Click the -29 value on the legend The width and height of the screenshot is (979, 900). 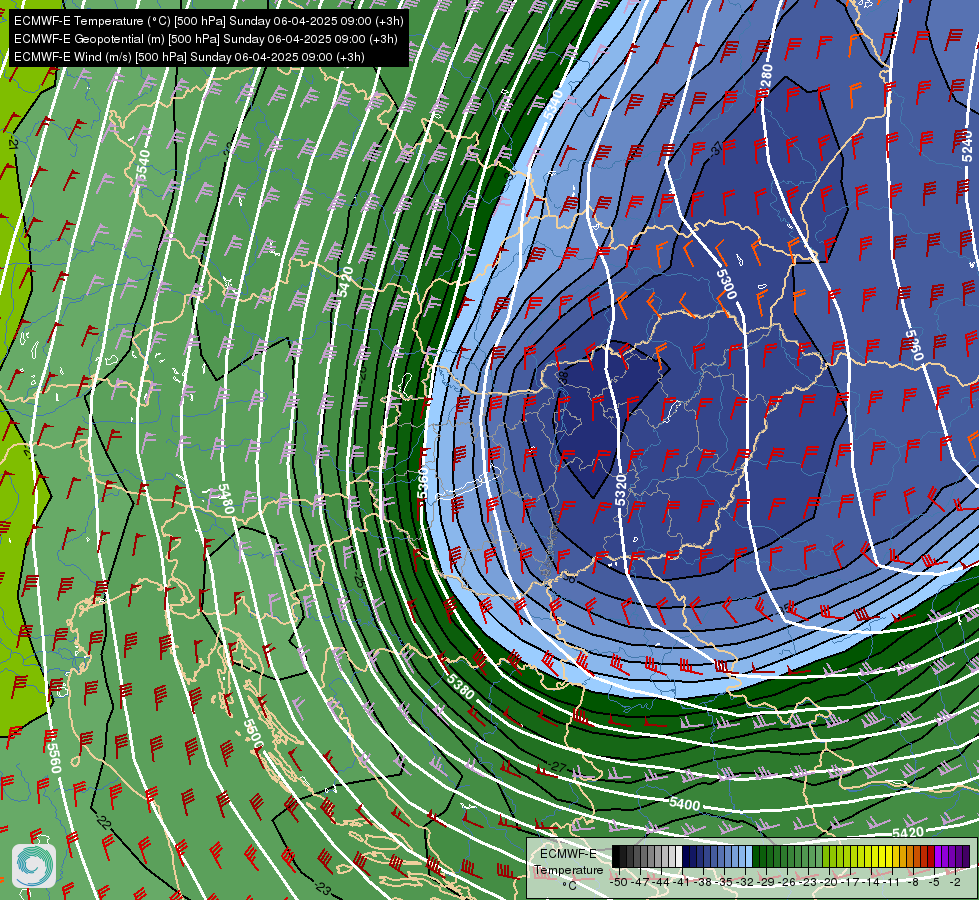tap(766, 882)
